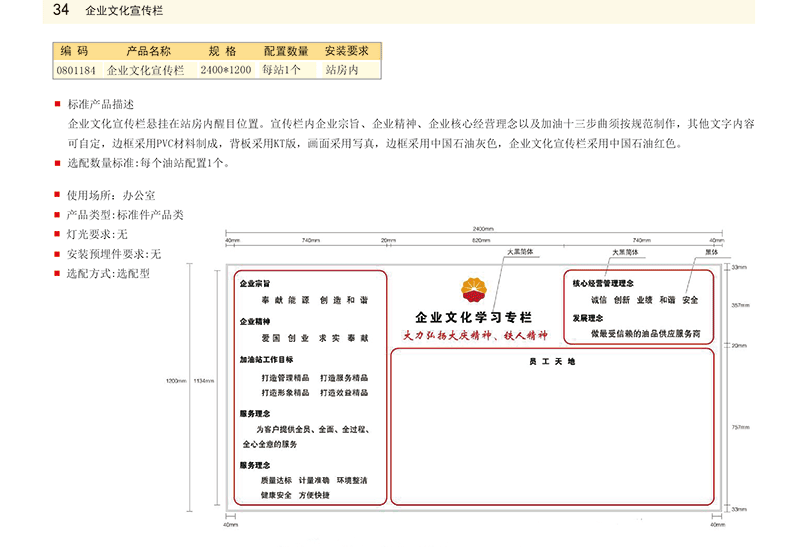Click the text 打造管理精品

285,378
